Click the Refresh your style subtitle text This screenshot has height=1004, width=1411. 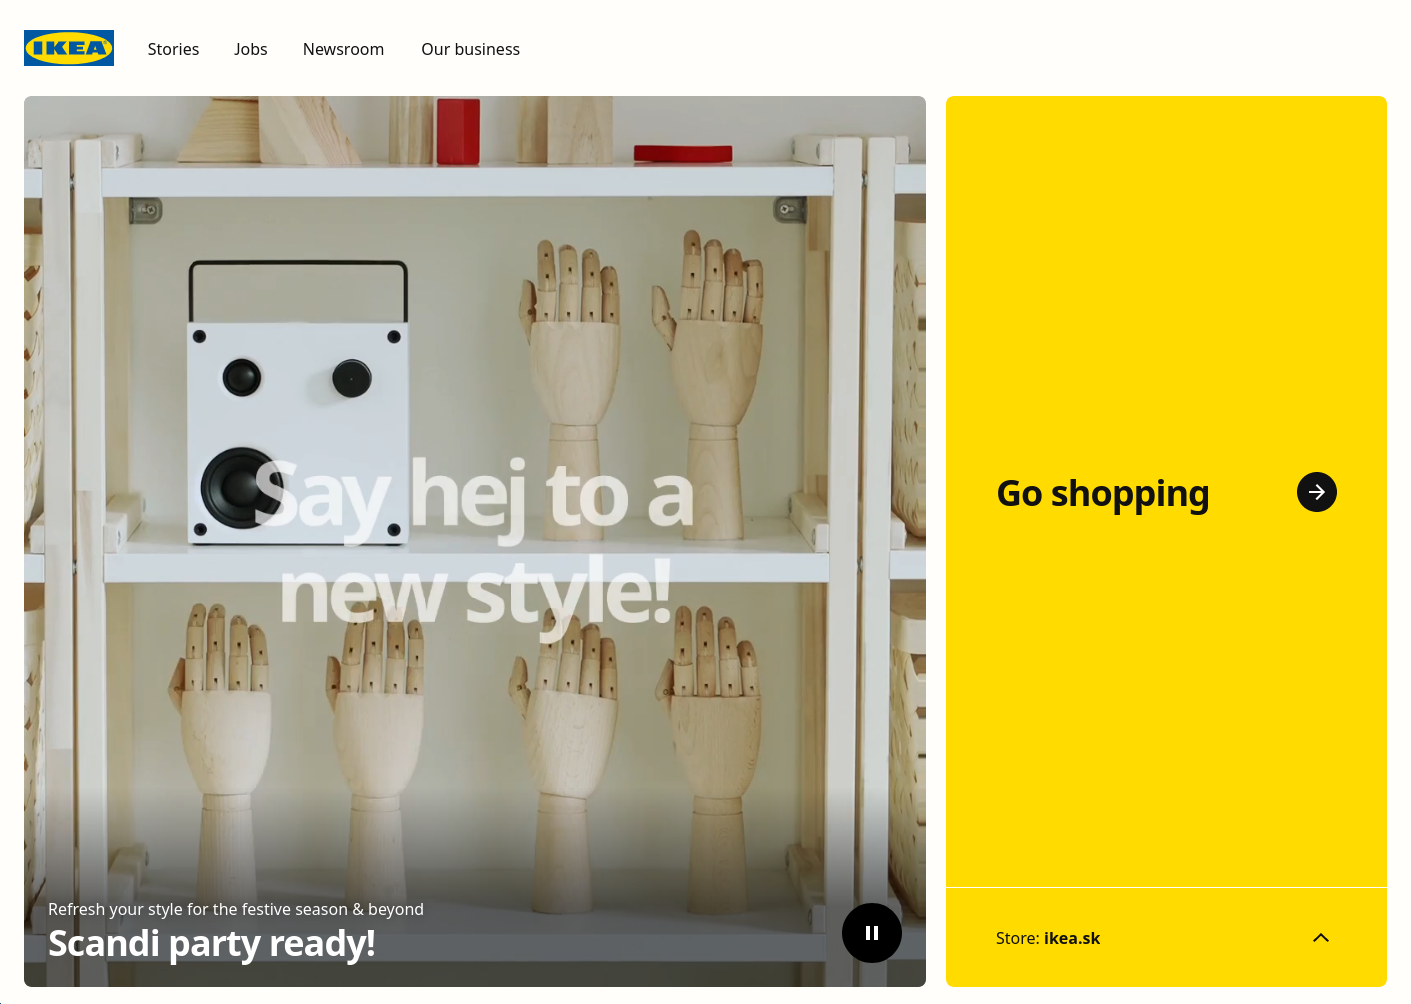[x=236, y=909]
